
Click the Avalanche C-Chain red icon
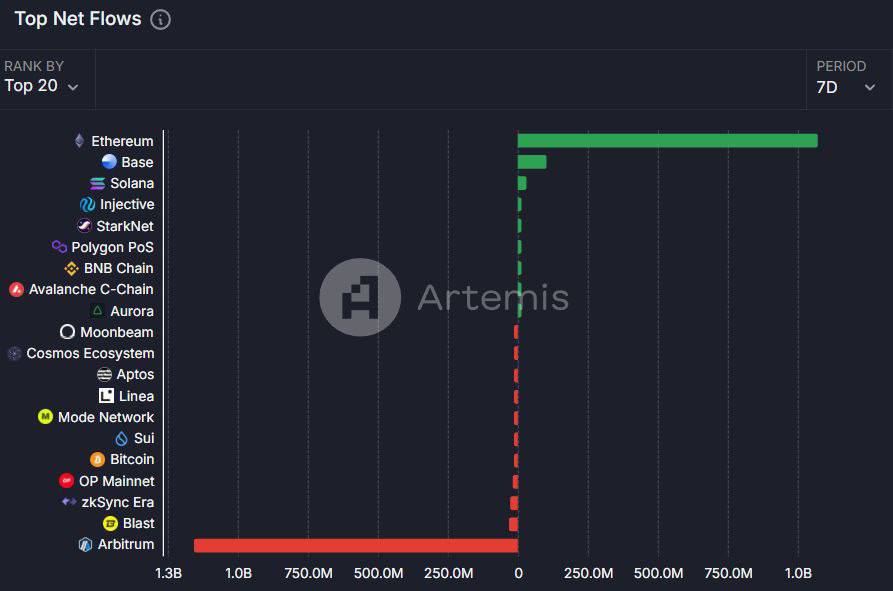(17, 289)
